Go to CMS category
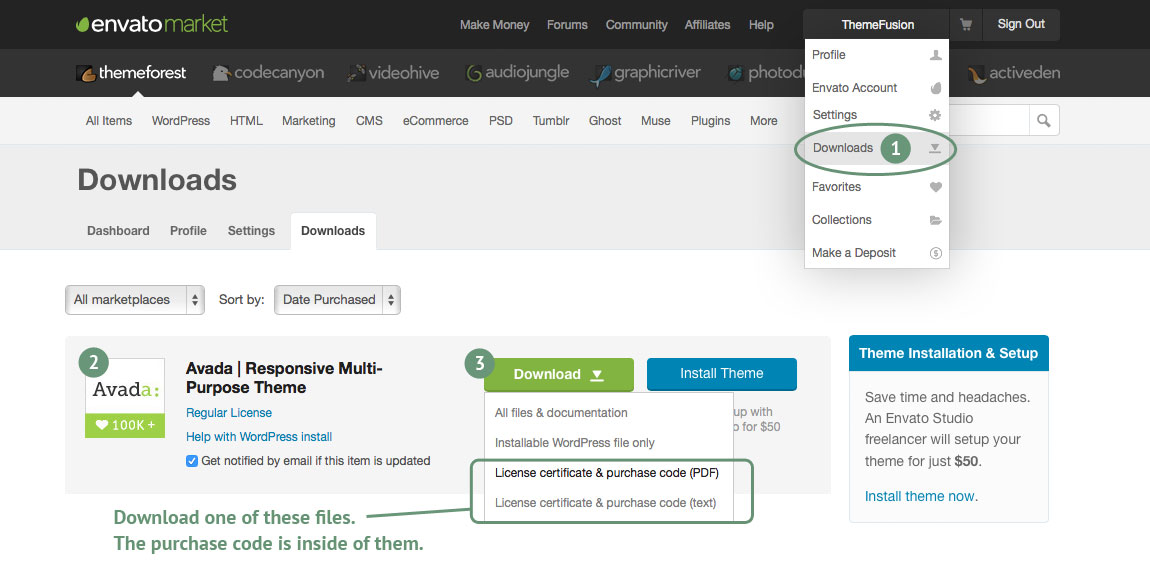 pyautogui.click(x=369, y=121)
